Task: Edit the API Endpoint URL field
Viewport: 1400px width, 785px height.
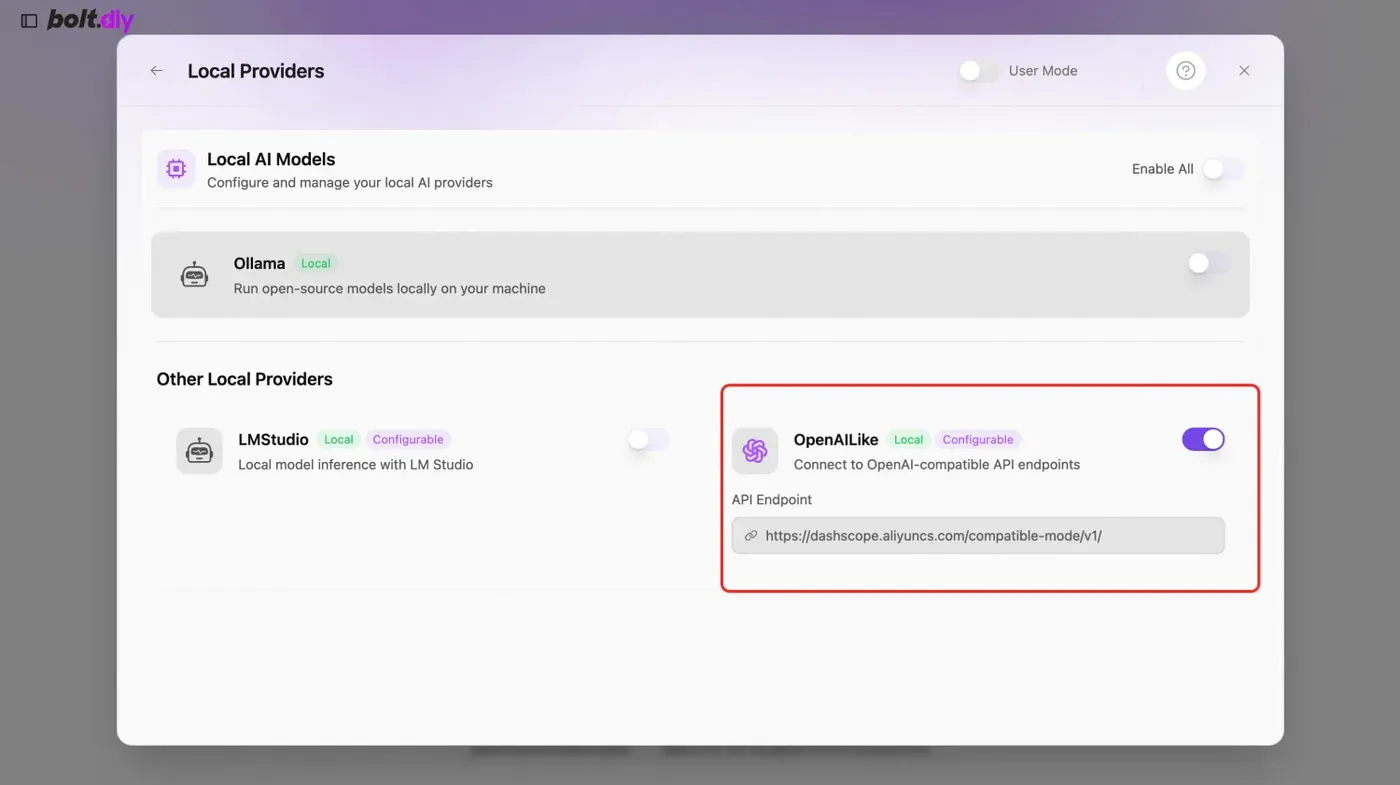Action: point(978,536)
